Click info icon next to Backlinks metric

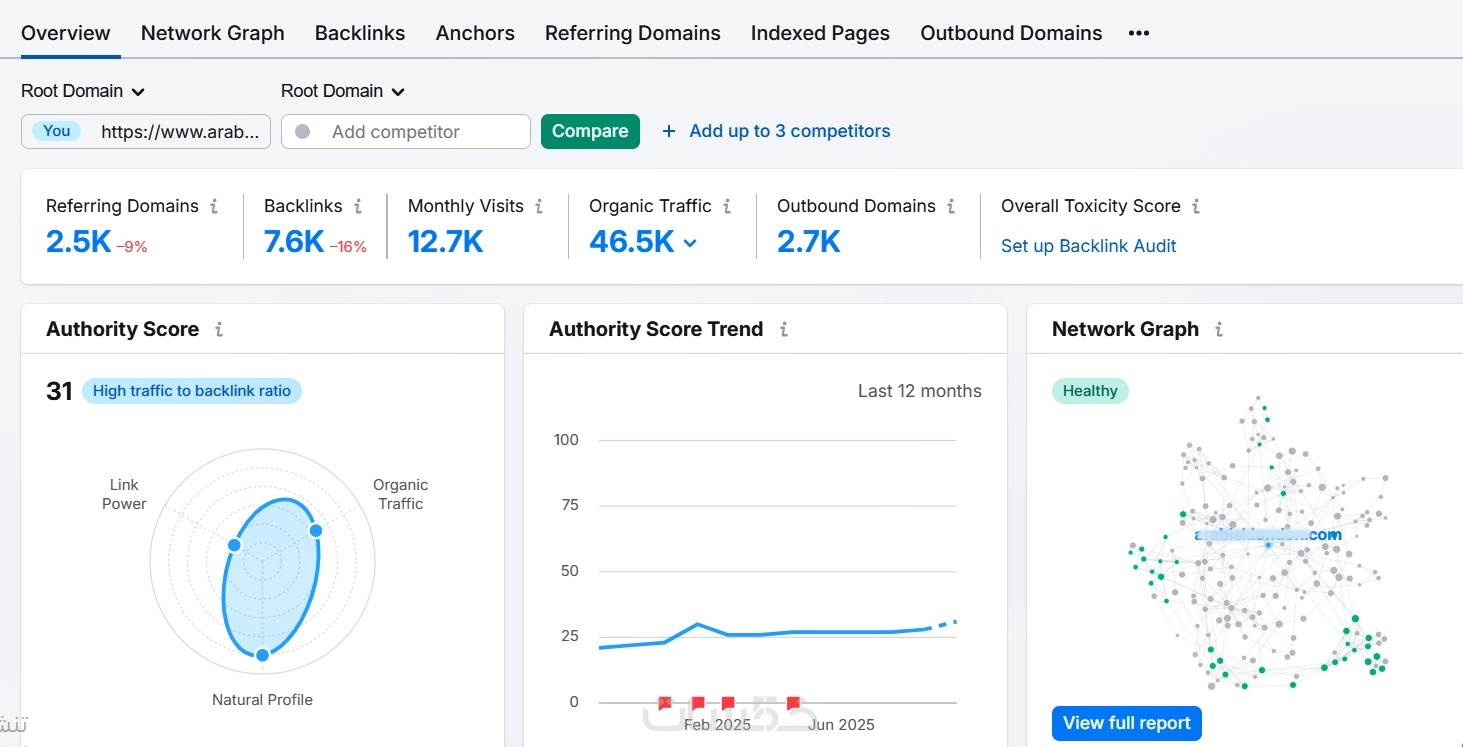[358, 206]
